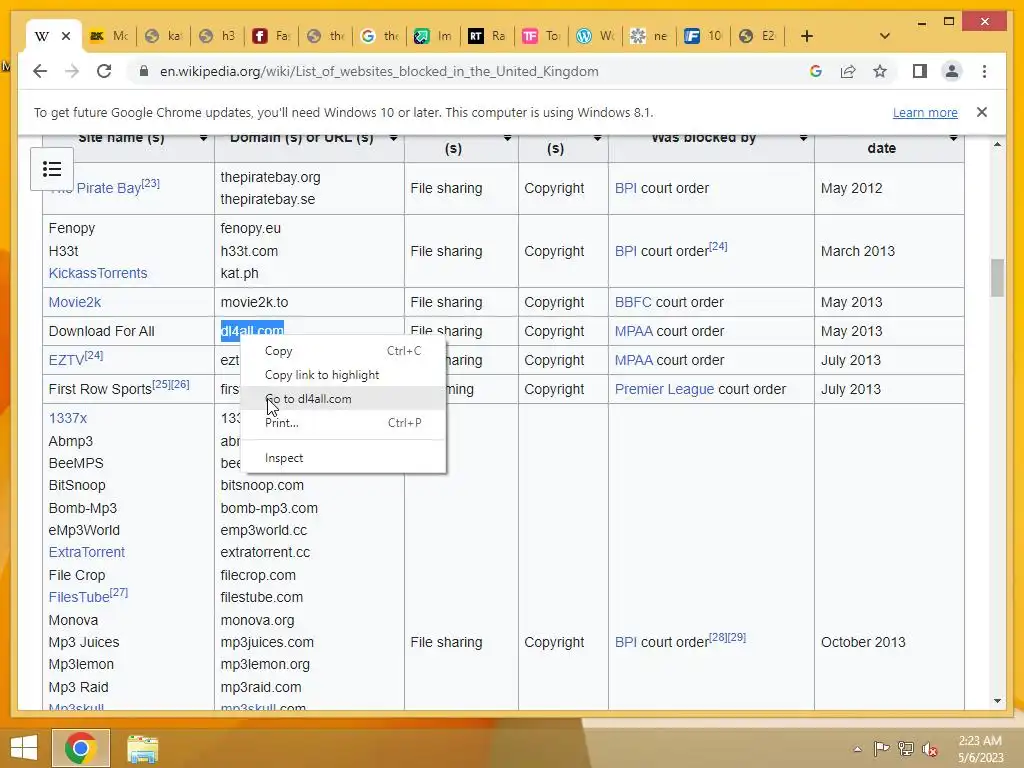Bookmark this page with the star icon
Image resolution: width=1024 pixels, height=768 pixels.
click(x=880, y=71)
